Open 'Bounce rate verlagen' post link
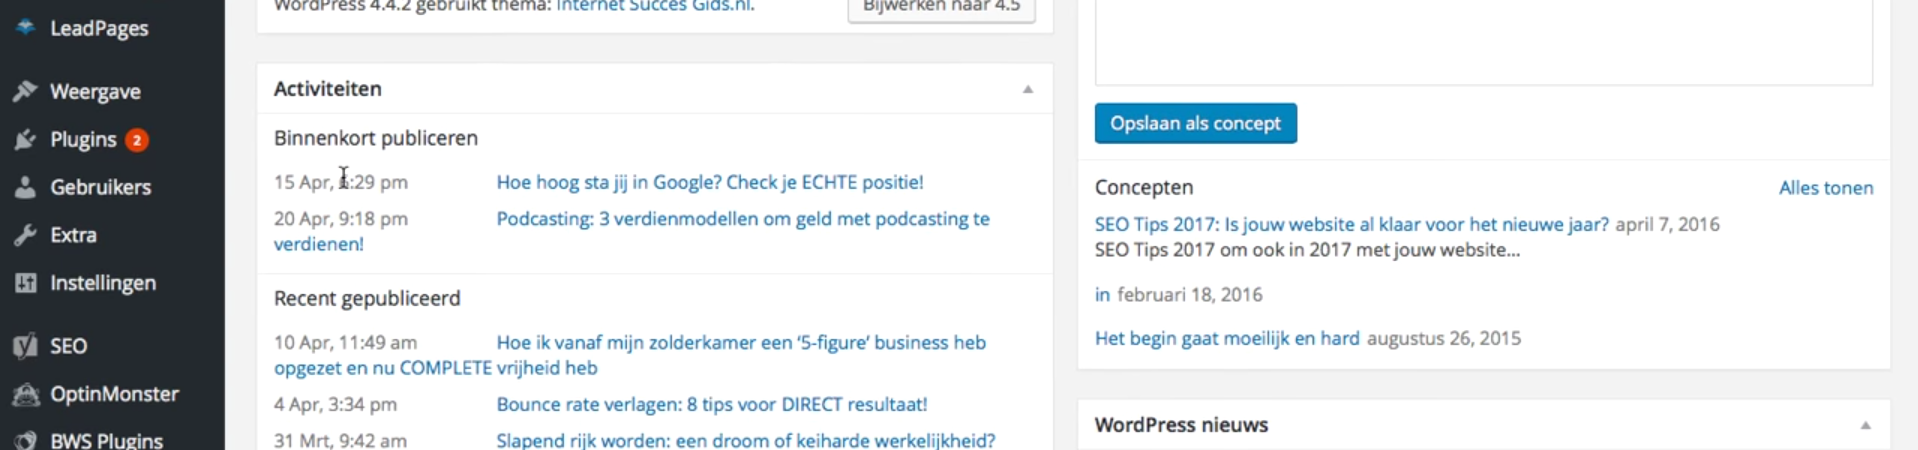 click(711, 404)
